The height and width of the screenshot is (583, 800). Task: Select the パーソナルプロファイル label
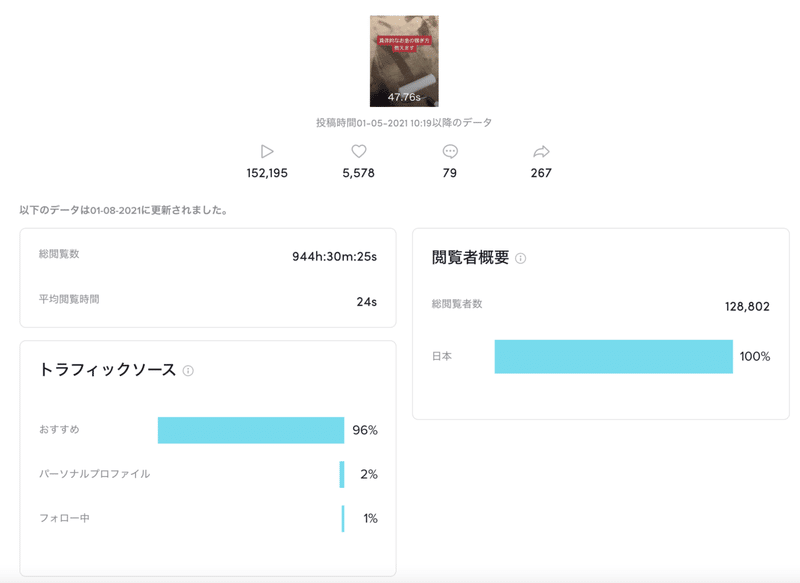pyautogui.click(x=94, y=474)
